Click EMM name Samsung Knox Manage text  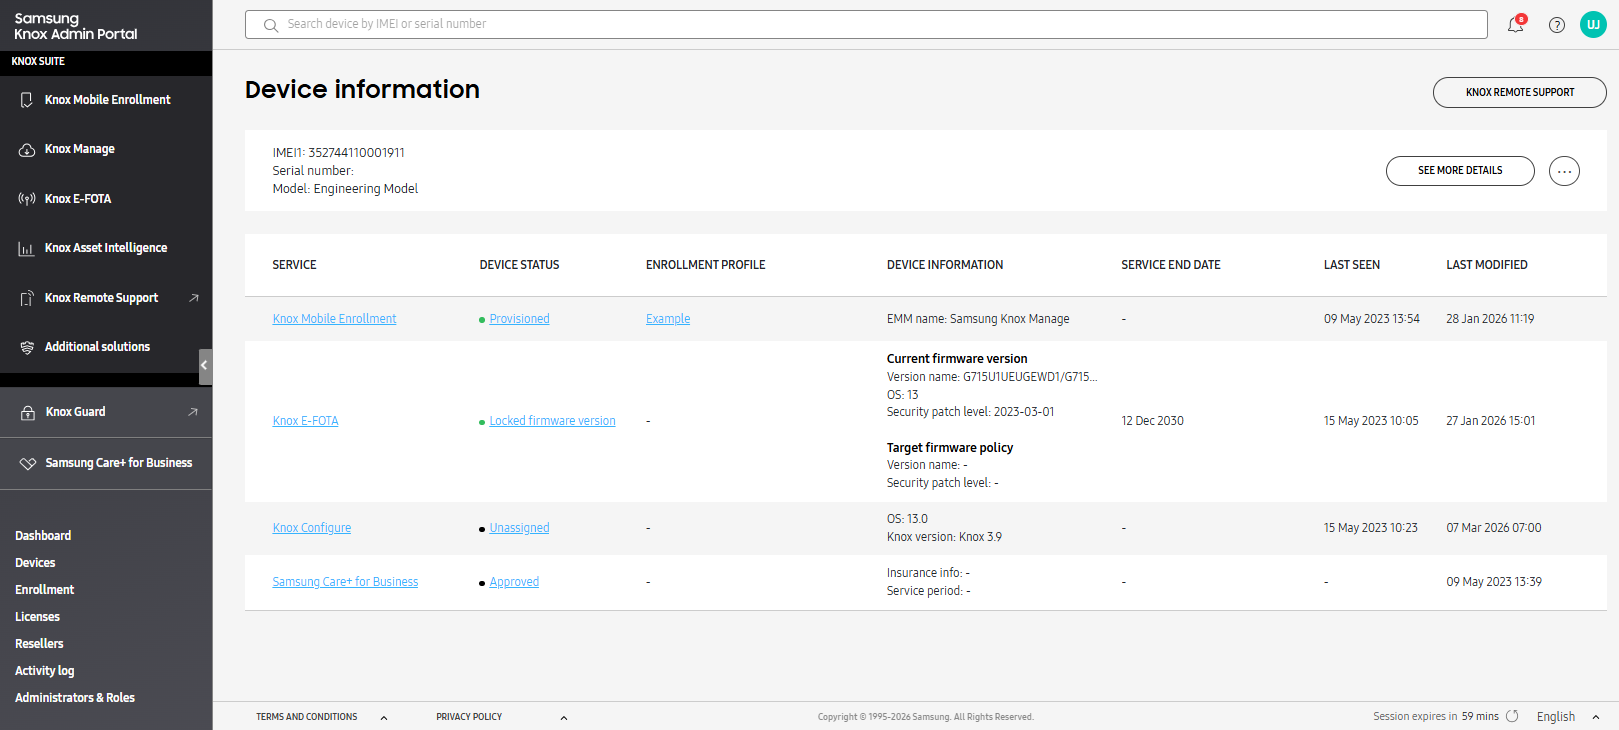click(978, 319)
